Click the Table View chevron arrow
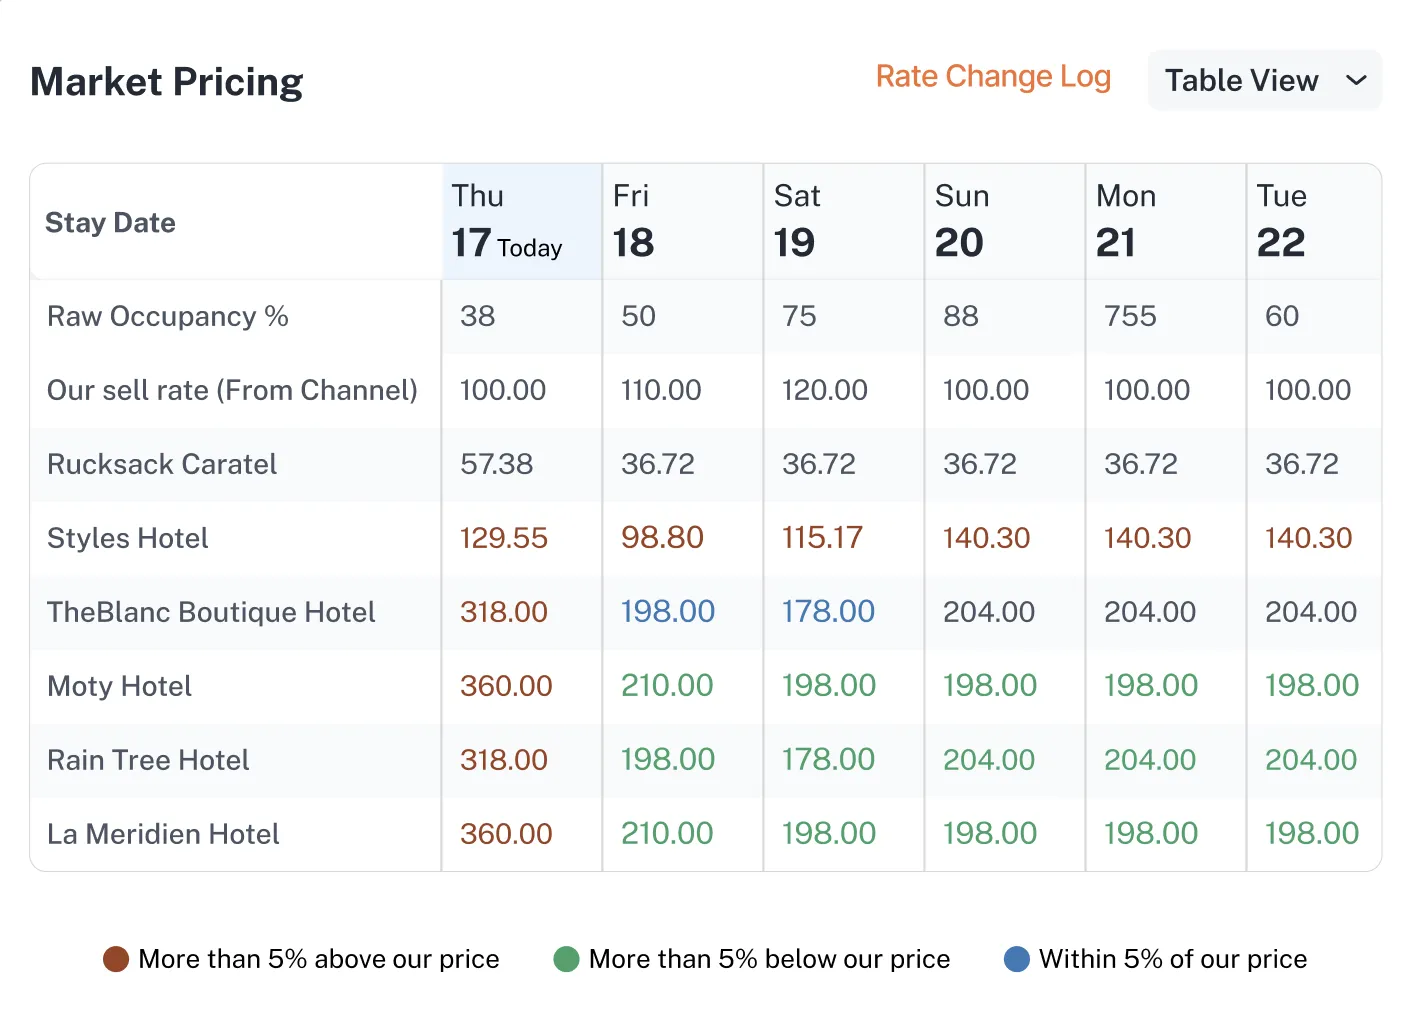This screenshot has width=1408, height=1018. pos(1357,80)
